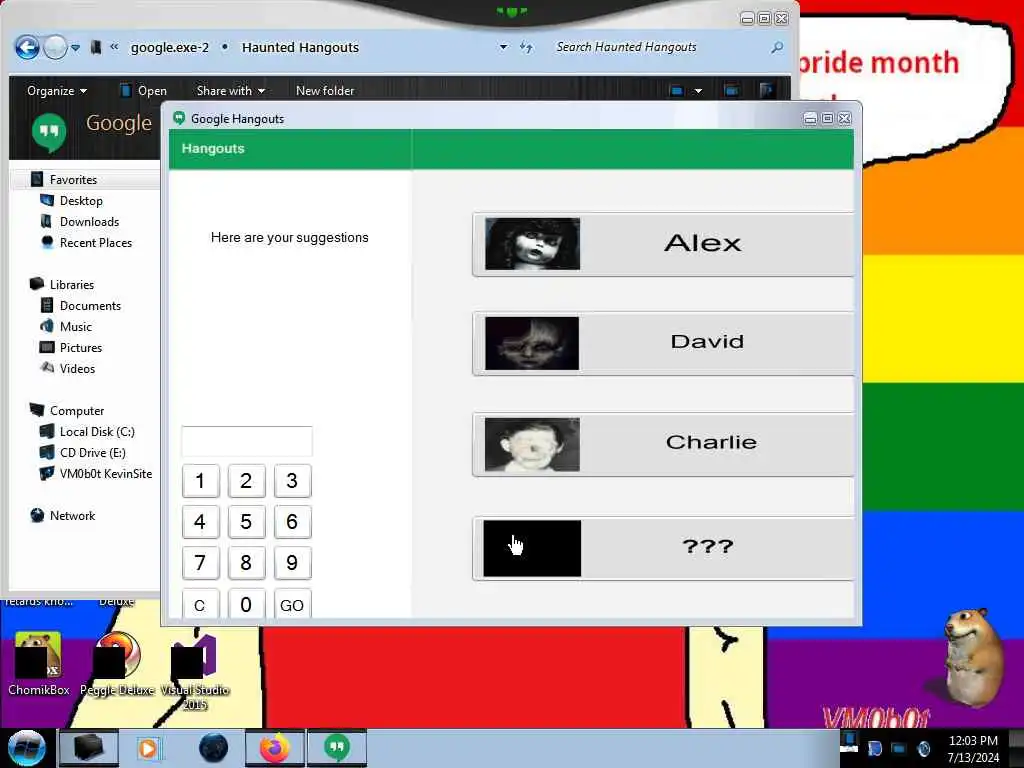1024x768 pixels.
Task: Click Charlie's profile photo thumbnail
Action: (x=532, y=444)
